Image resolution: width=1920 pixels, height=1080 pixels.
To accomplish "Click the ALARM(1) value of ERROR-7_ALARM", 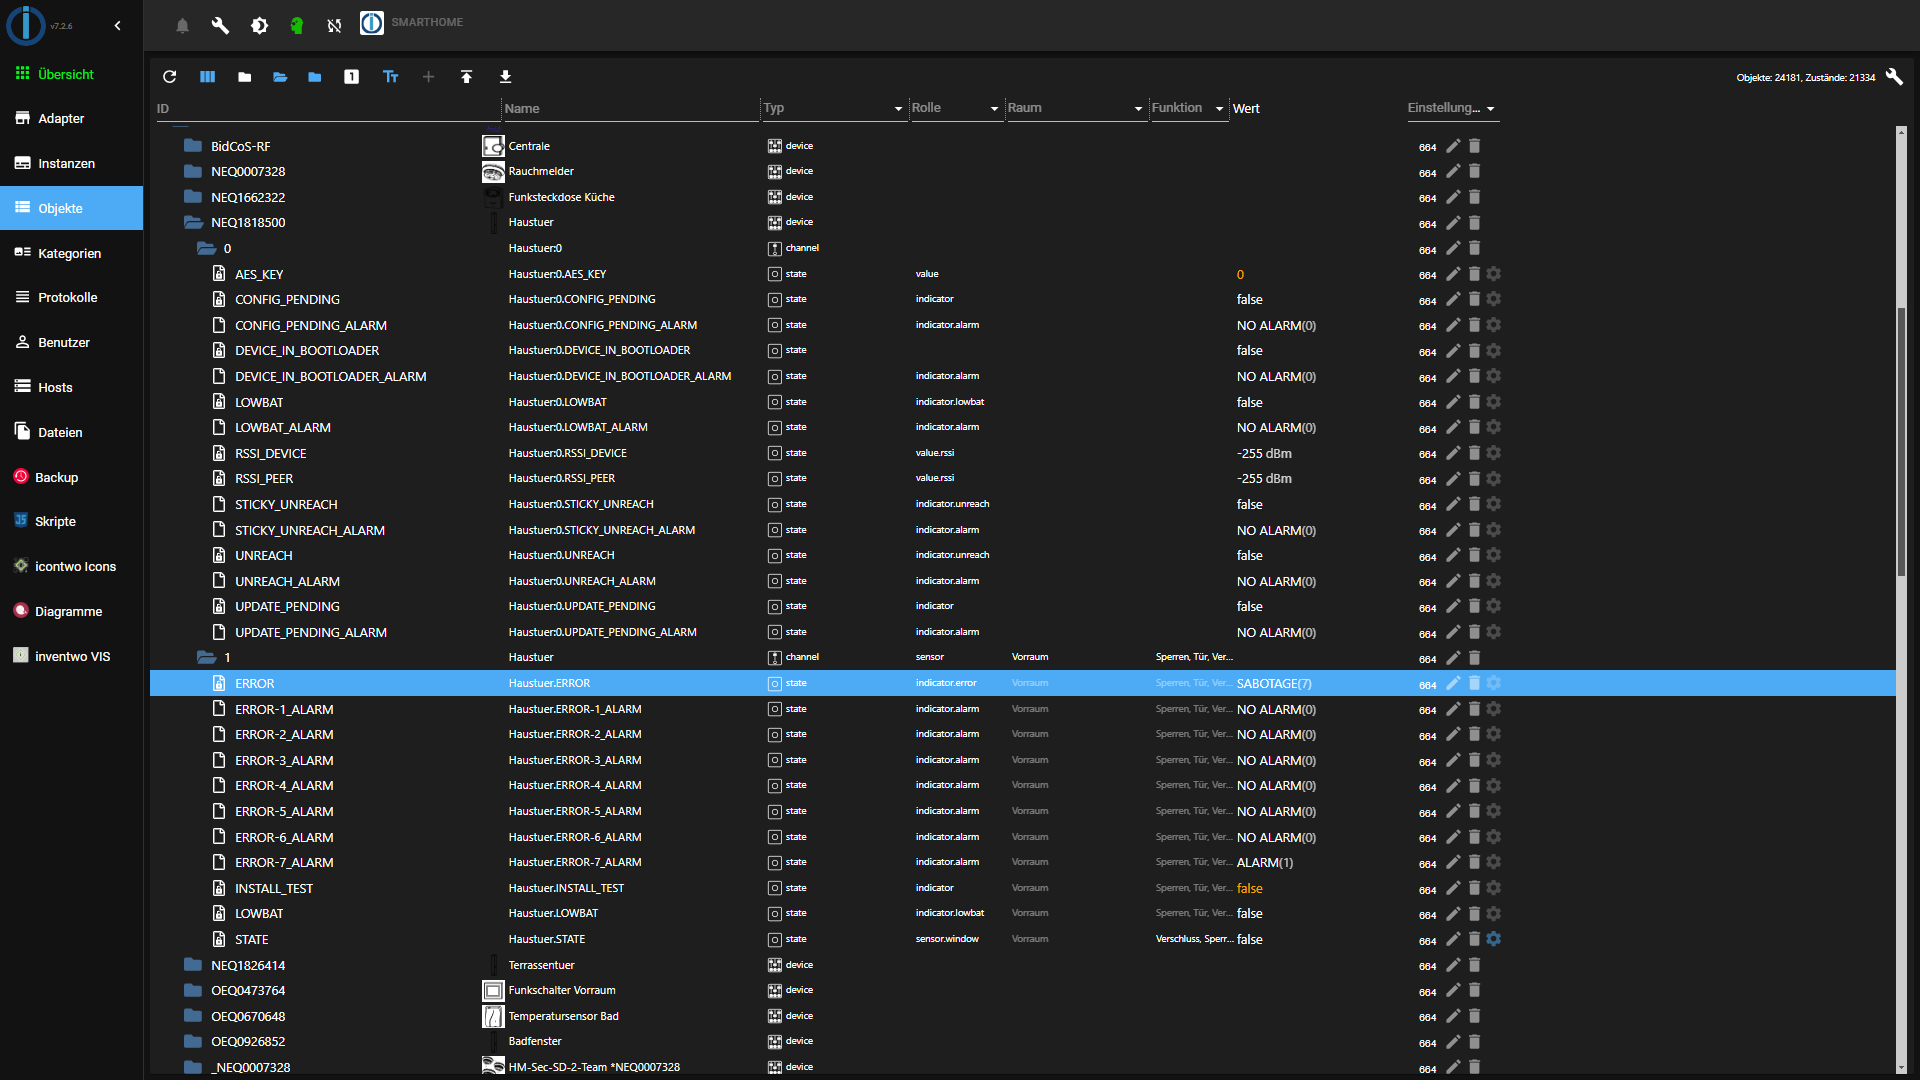I will [1264, 863].
